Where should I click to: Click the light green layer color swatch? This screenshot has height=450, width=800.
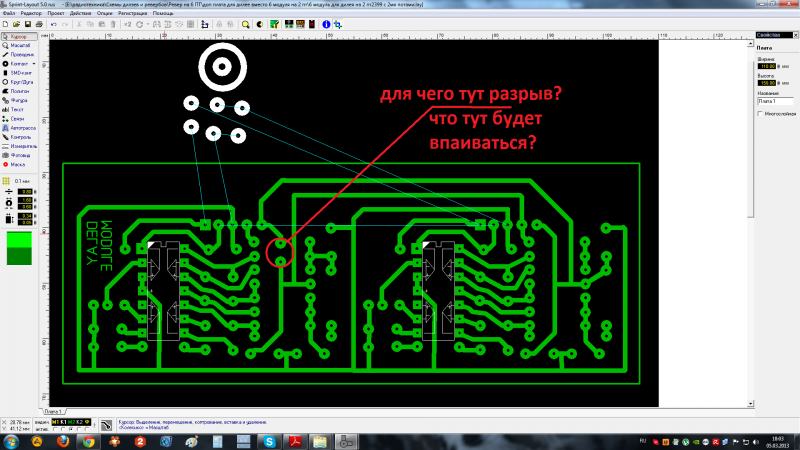(x=19, y=240)
